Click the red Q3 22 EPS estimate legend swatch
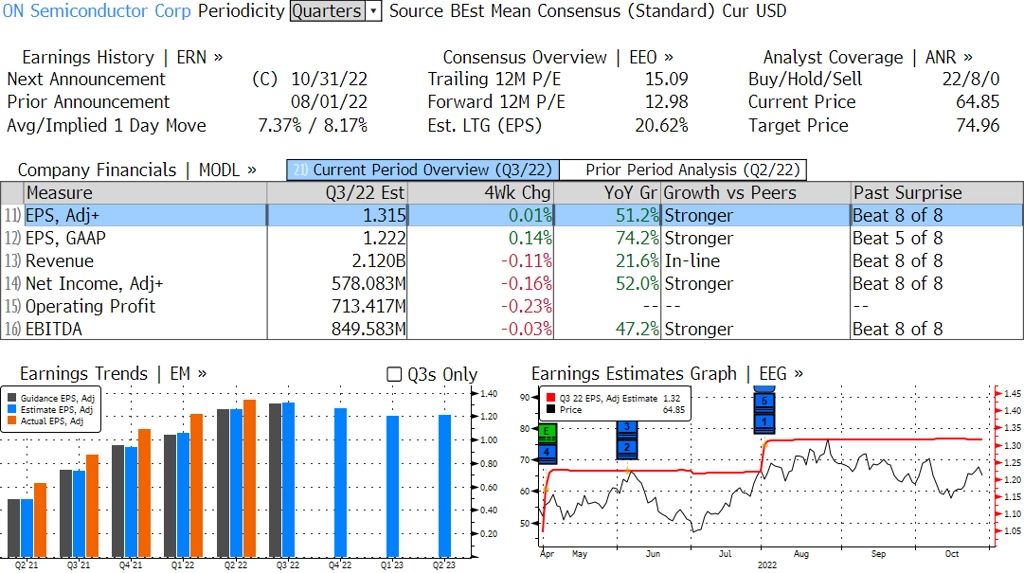 [x=551, y=398]
